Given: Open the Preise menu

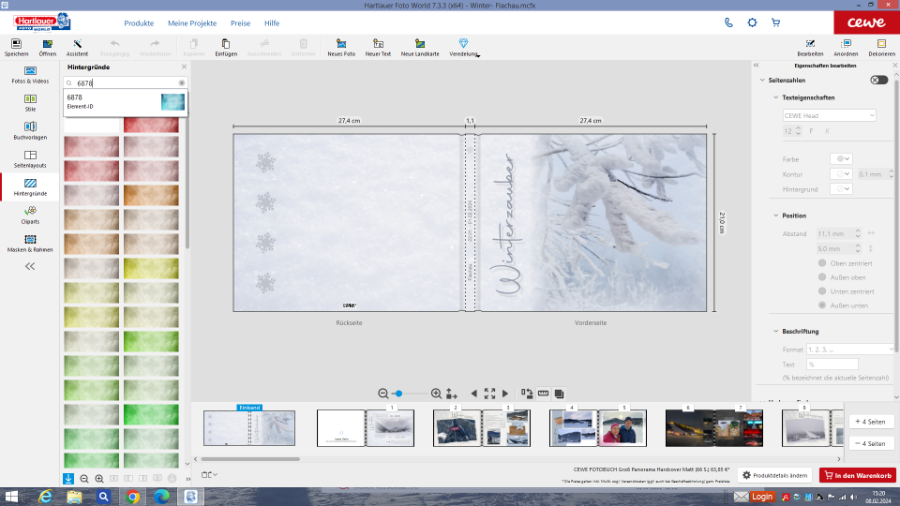Looking at the screenshot, I should point(240,22).
